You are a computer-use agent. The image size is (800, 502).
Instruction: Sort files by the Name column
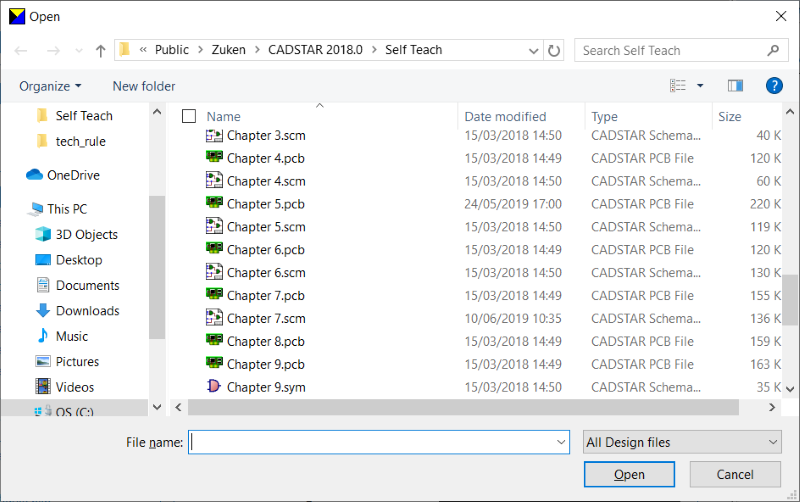coord(223,117)
